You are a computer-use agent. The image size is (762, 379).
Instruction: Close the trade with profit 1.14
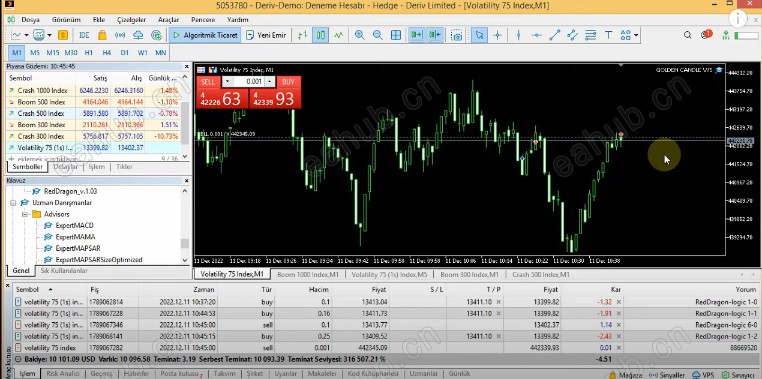[619, 325]
